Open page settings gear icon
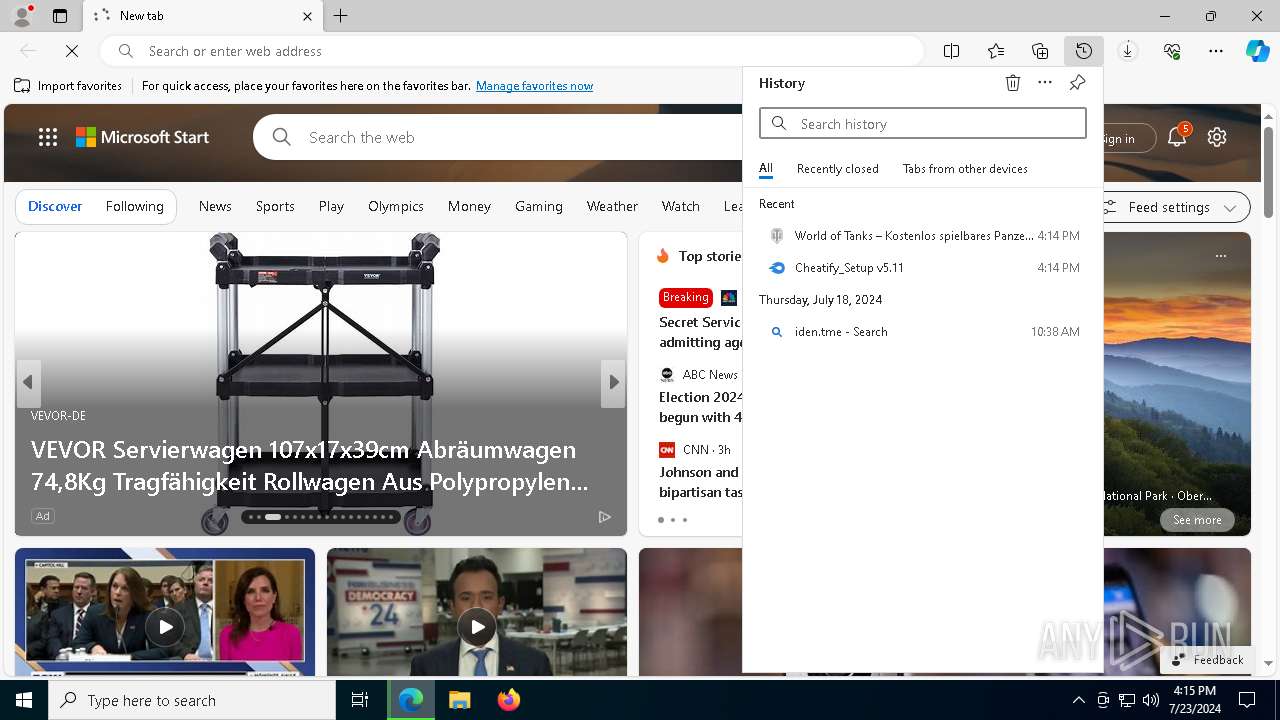Screen dimensions: 1280x720 pos(1217,137)
